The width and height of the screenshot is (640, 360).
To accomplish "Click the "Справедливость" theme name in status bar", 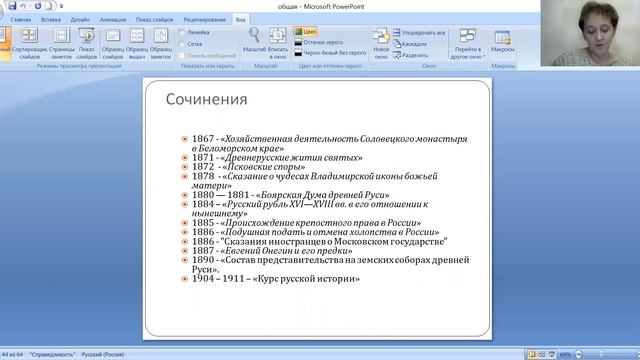I will tap(52, 355).
